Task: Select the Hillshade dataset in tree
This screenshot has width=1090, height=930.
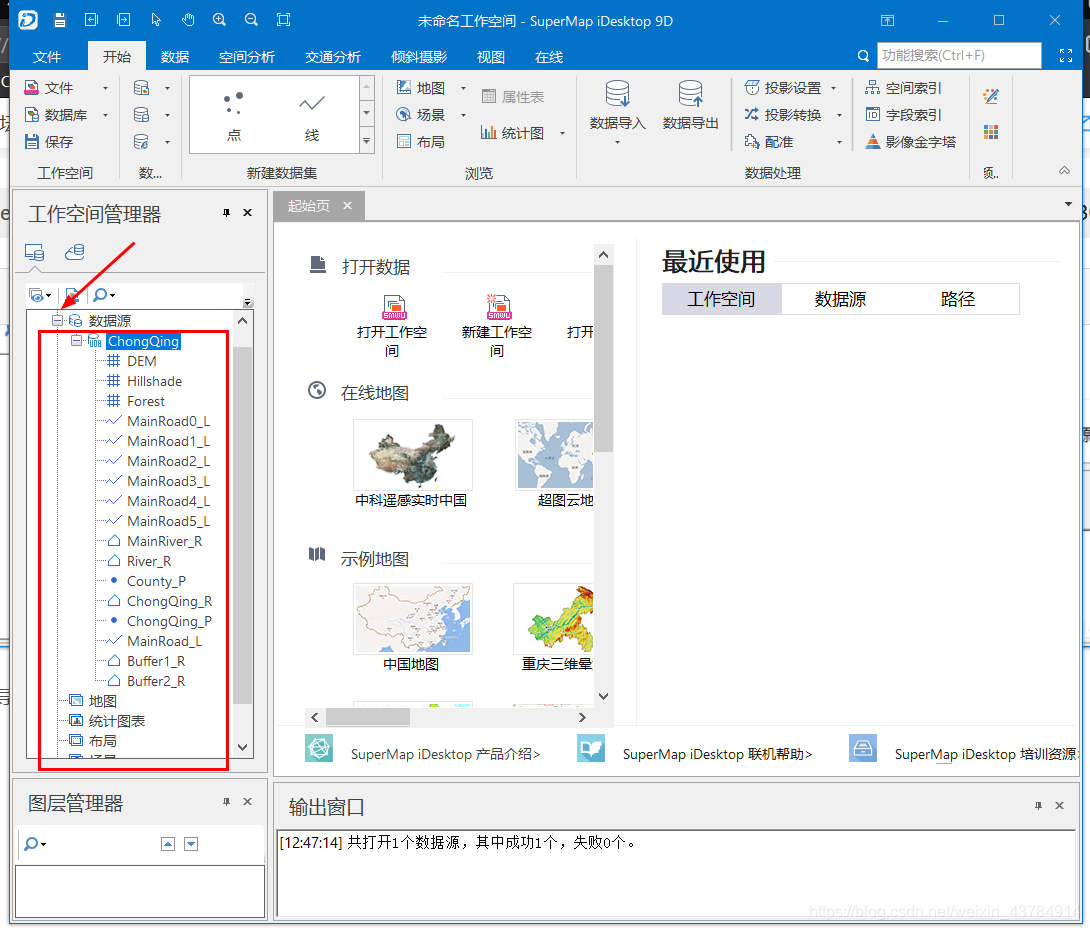Action: tap(154, 381)
